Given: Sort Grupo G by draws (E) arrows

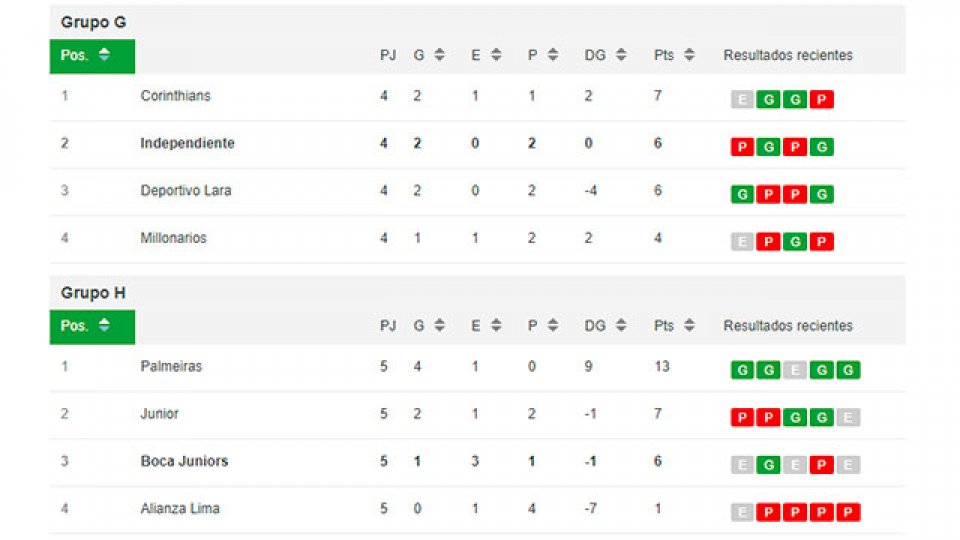Looking at the screenshot, I should [x=496, y=56].
